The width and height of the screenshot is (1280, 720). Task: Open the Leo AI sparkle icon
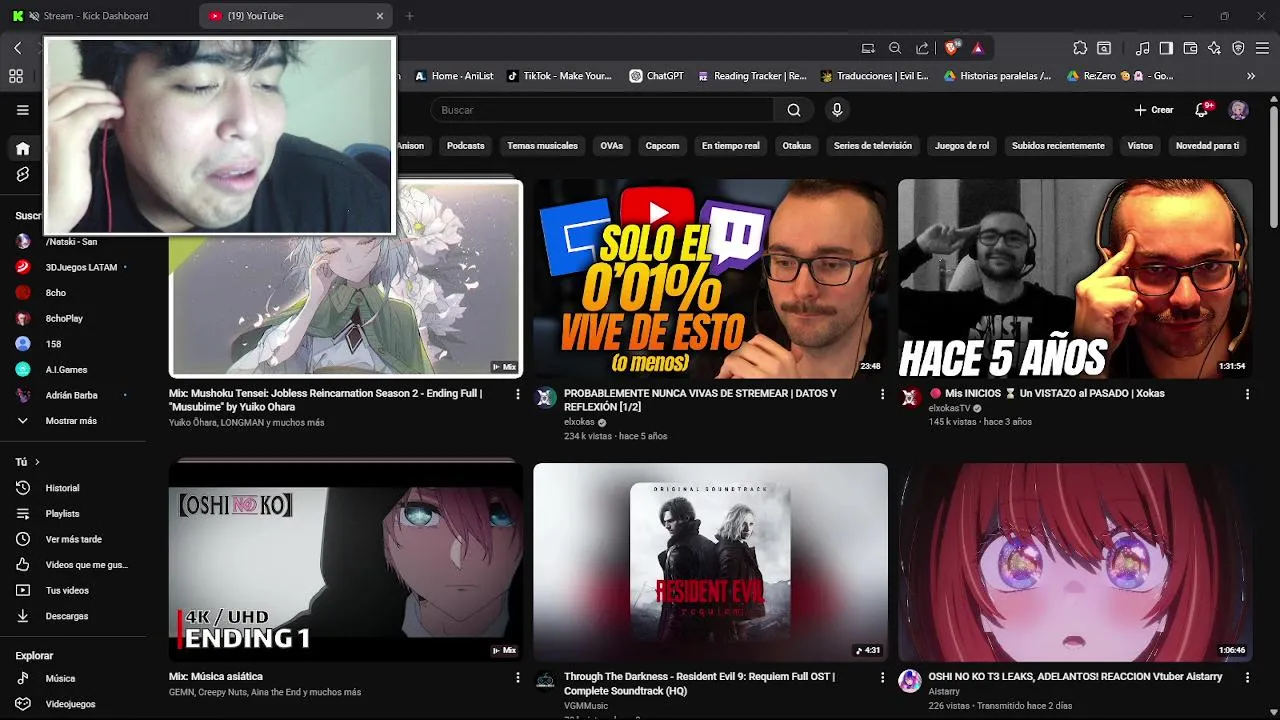coord(1214,48)
